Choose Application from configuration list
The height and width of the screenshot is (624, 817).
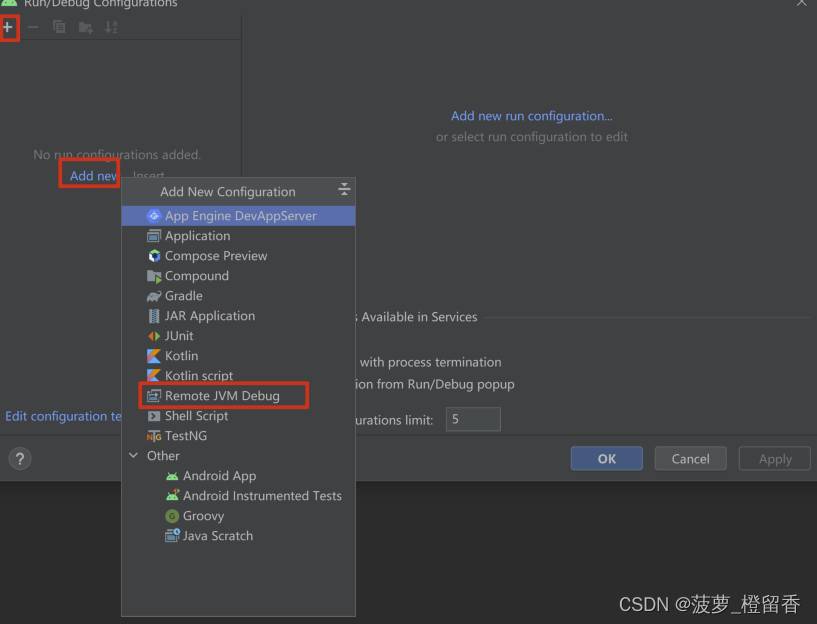coord(238,236)
